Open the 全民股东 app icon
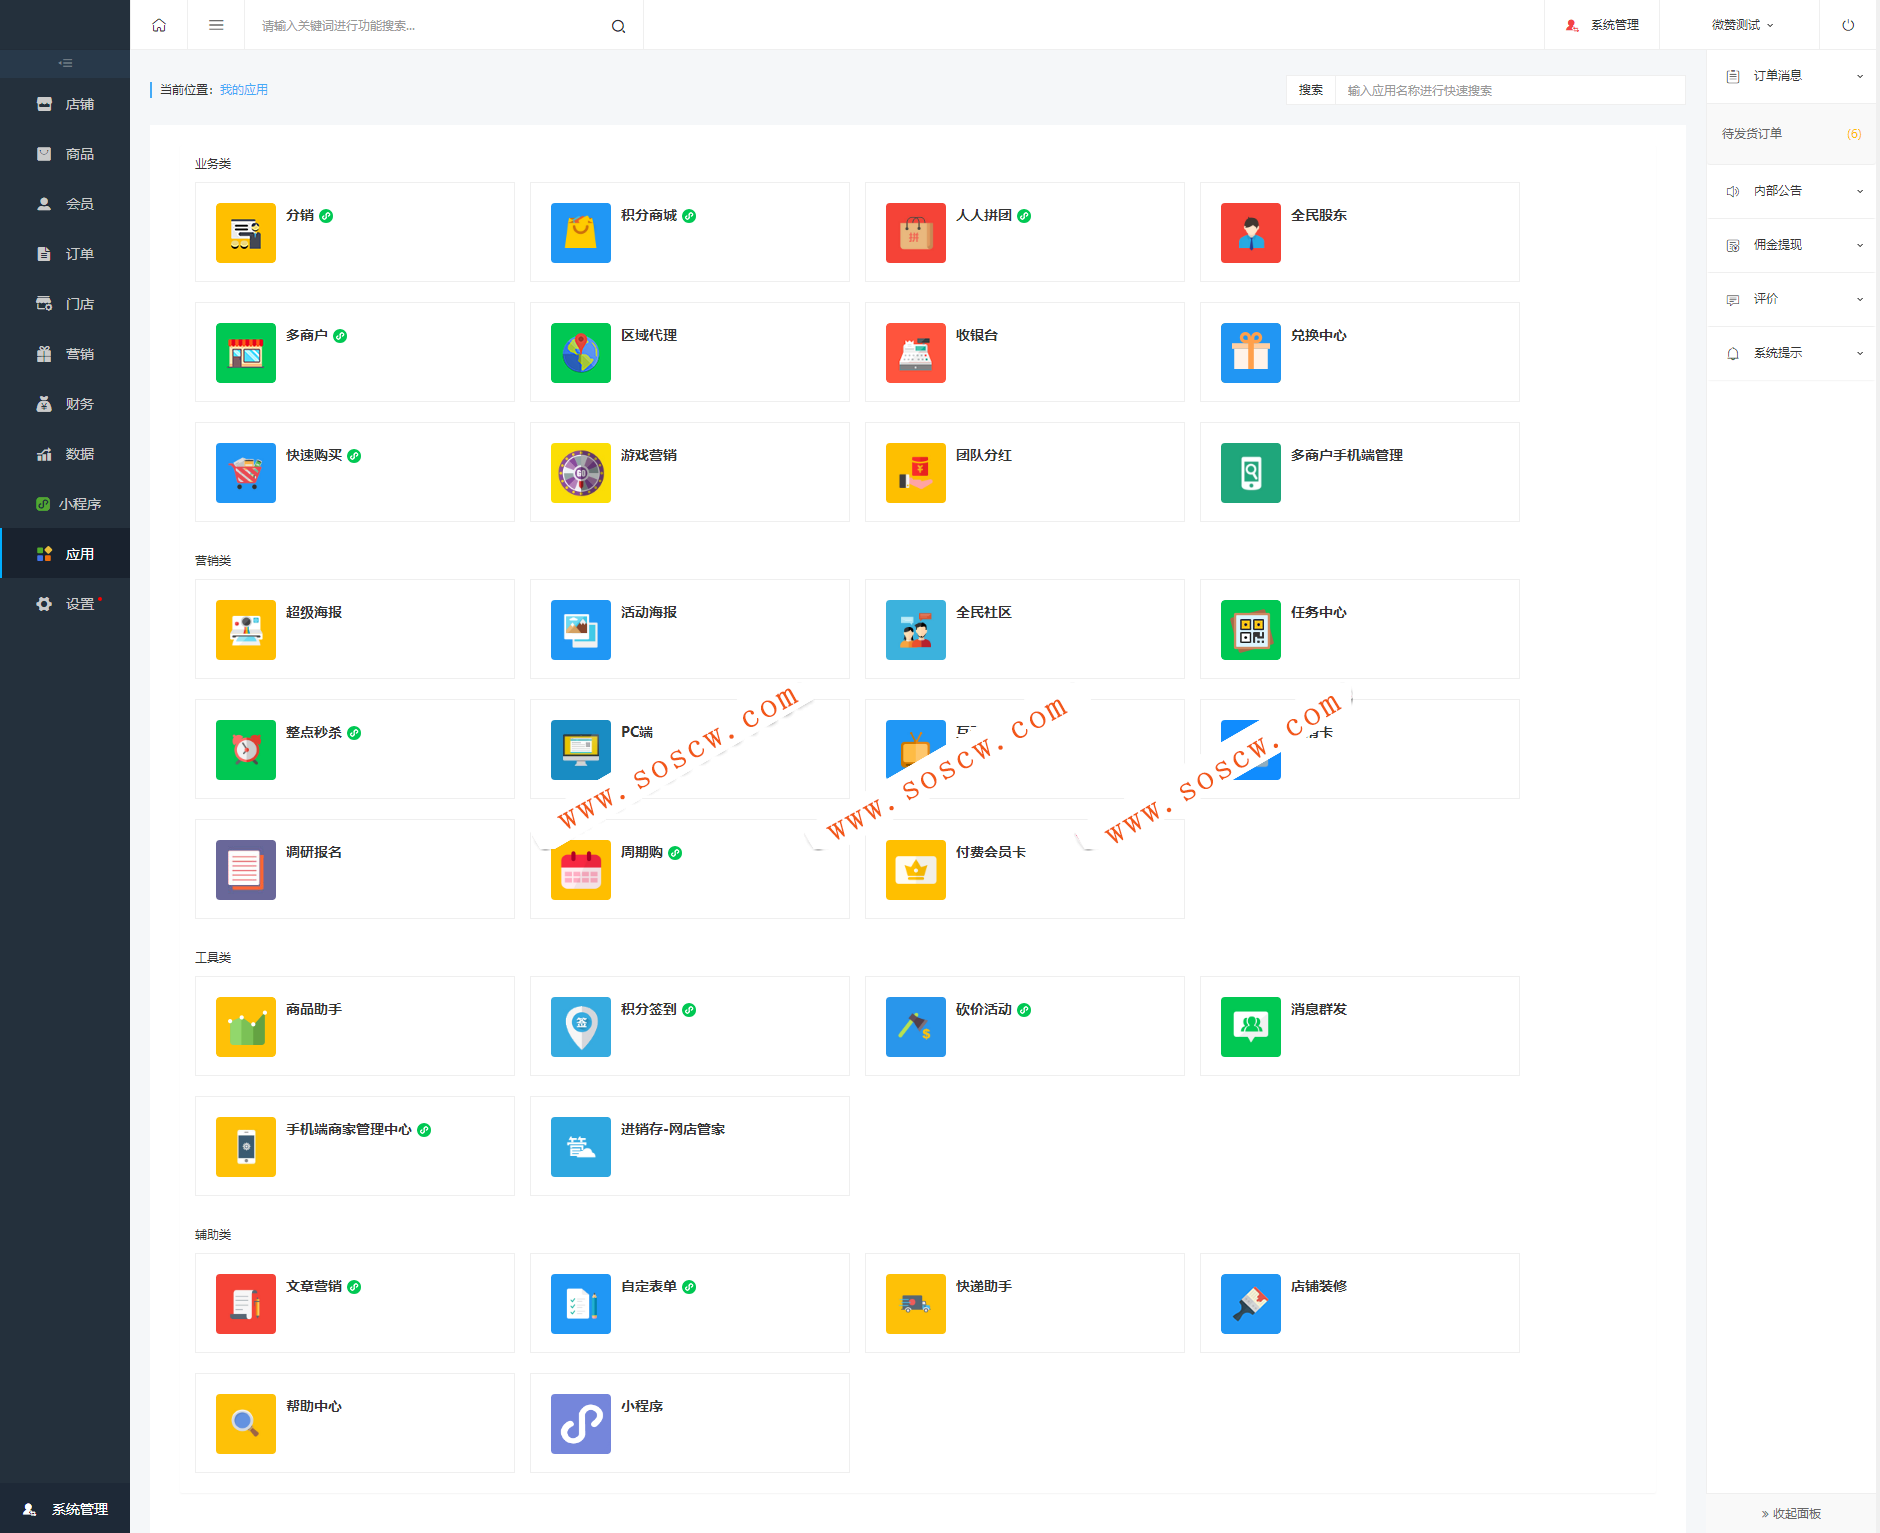 tap(1250, 233)
